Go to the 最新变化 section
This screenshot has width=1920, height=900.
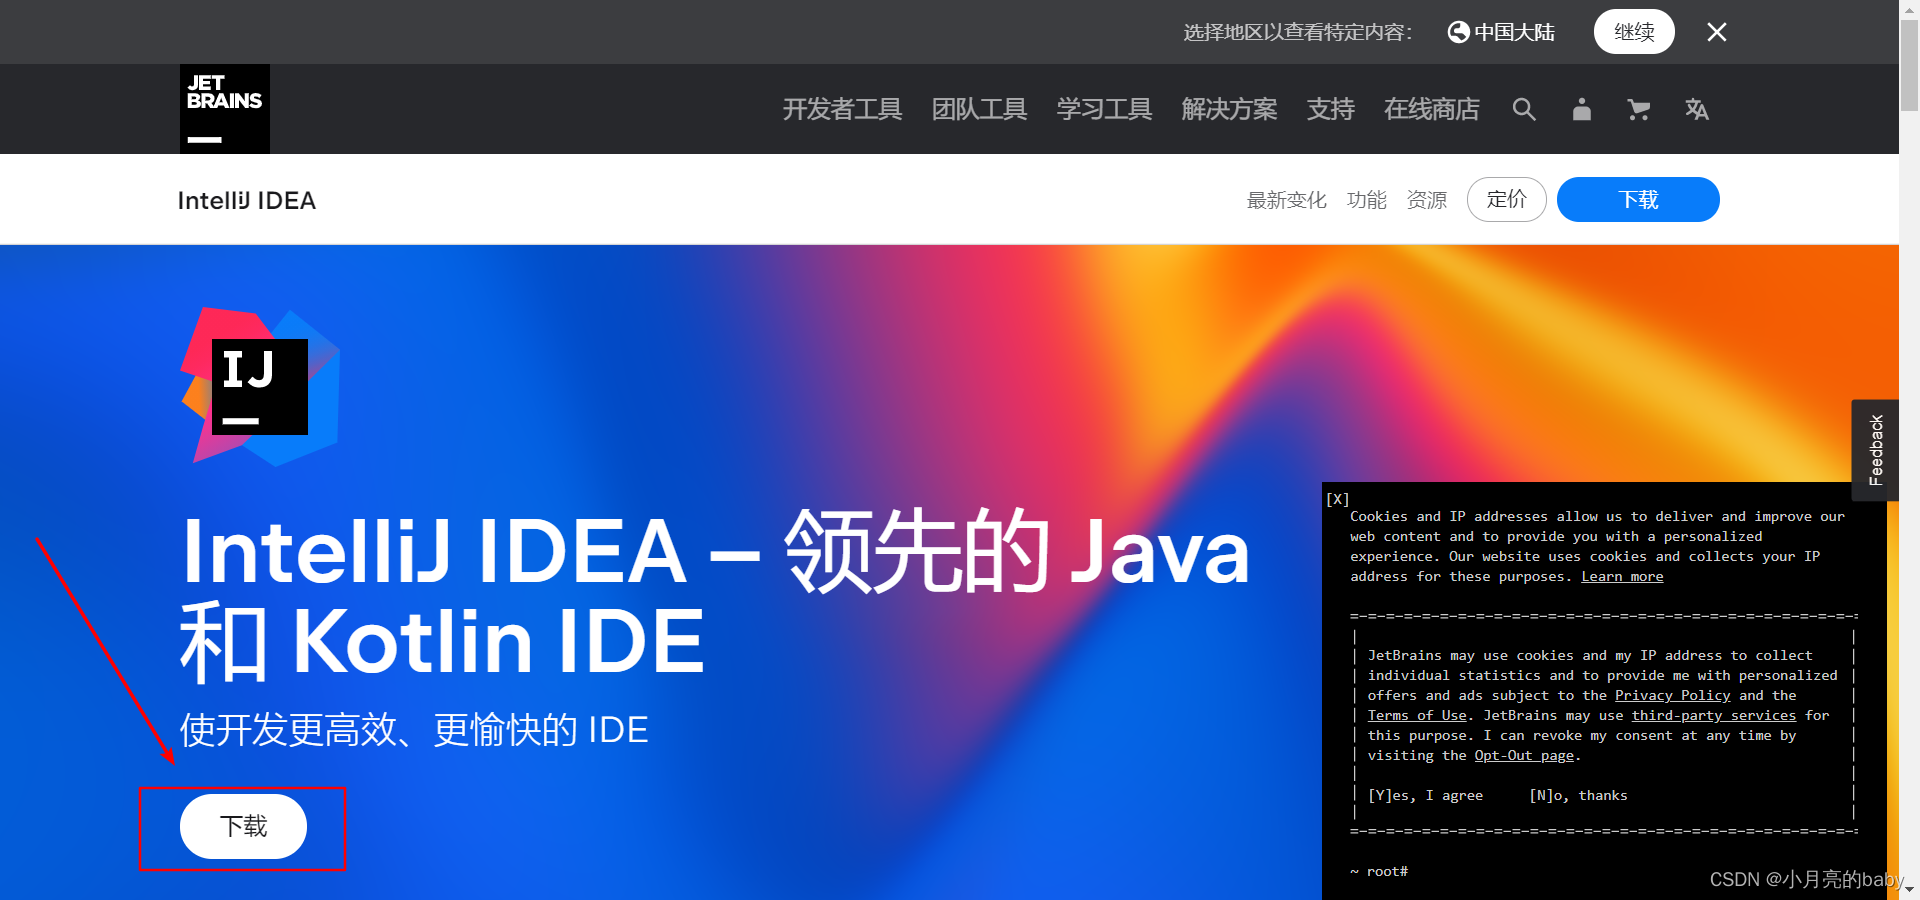click(1286, 200)
